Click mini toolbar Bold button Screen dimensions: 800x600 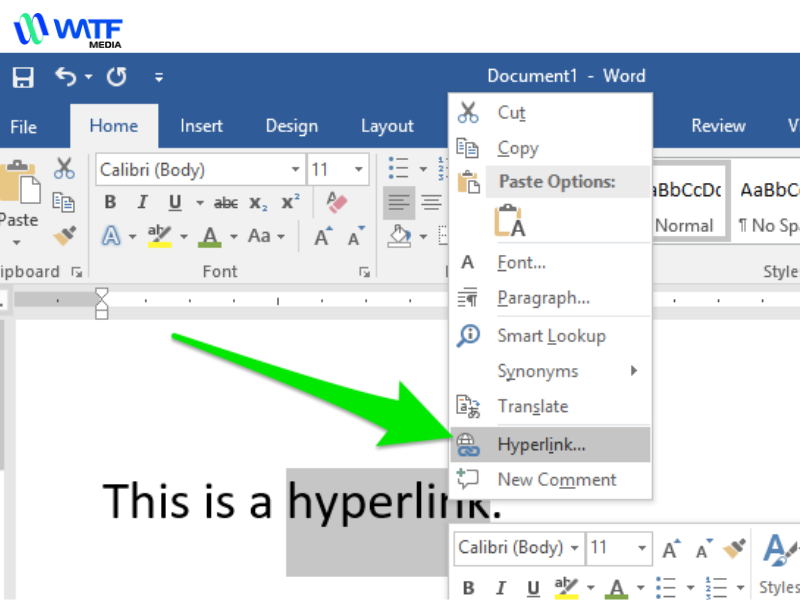tap(468, 588)
